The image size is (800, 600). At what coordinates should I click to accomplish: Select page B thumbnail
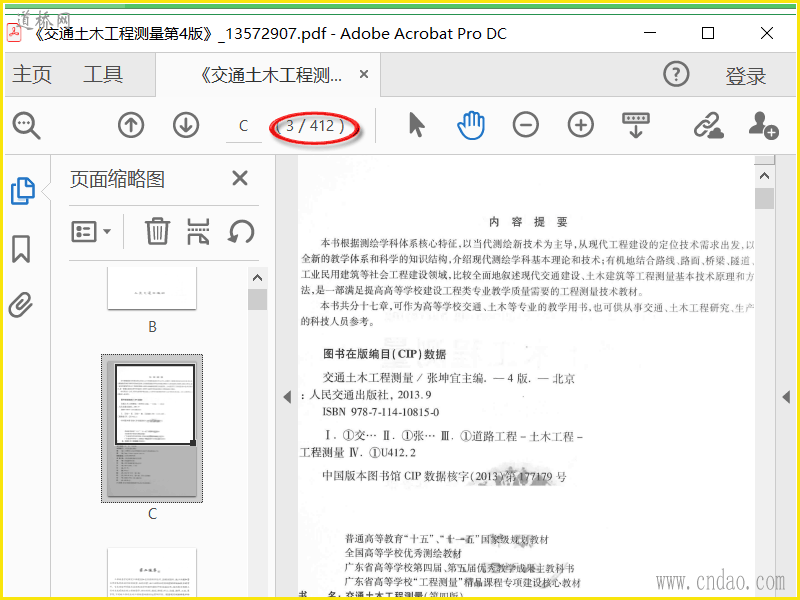tap(152, 288)
